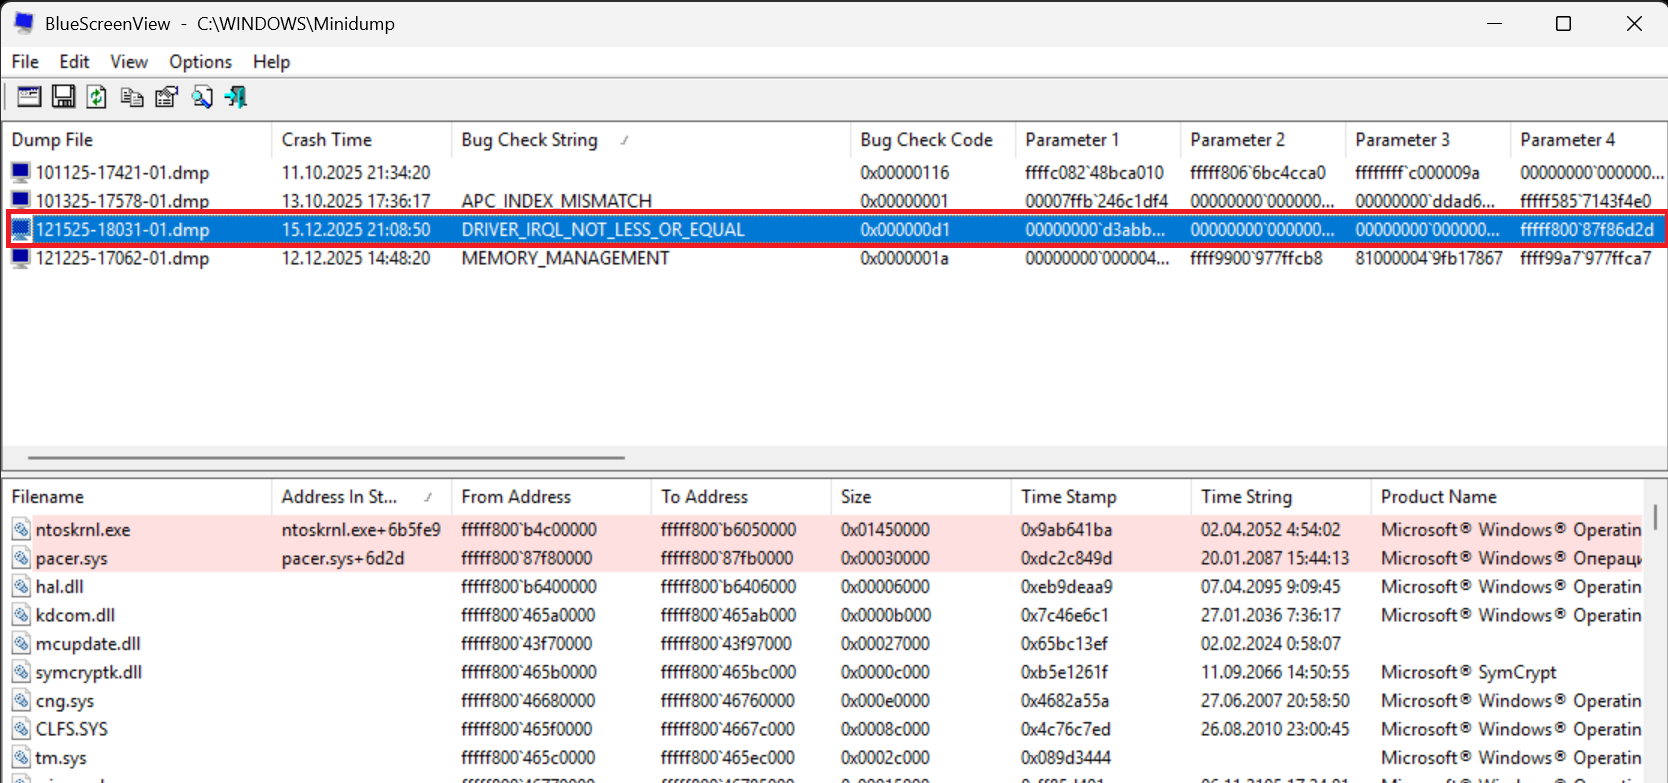Click the MEMORY_MANAGEMENT bug check string
The image size is (1668, 783).
pos(565,258)
